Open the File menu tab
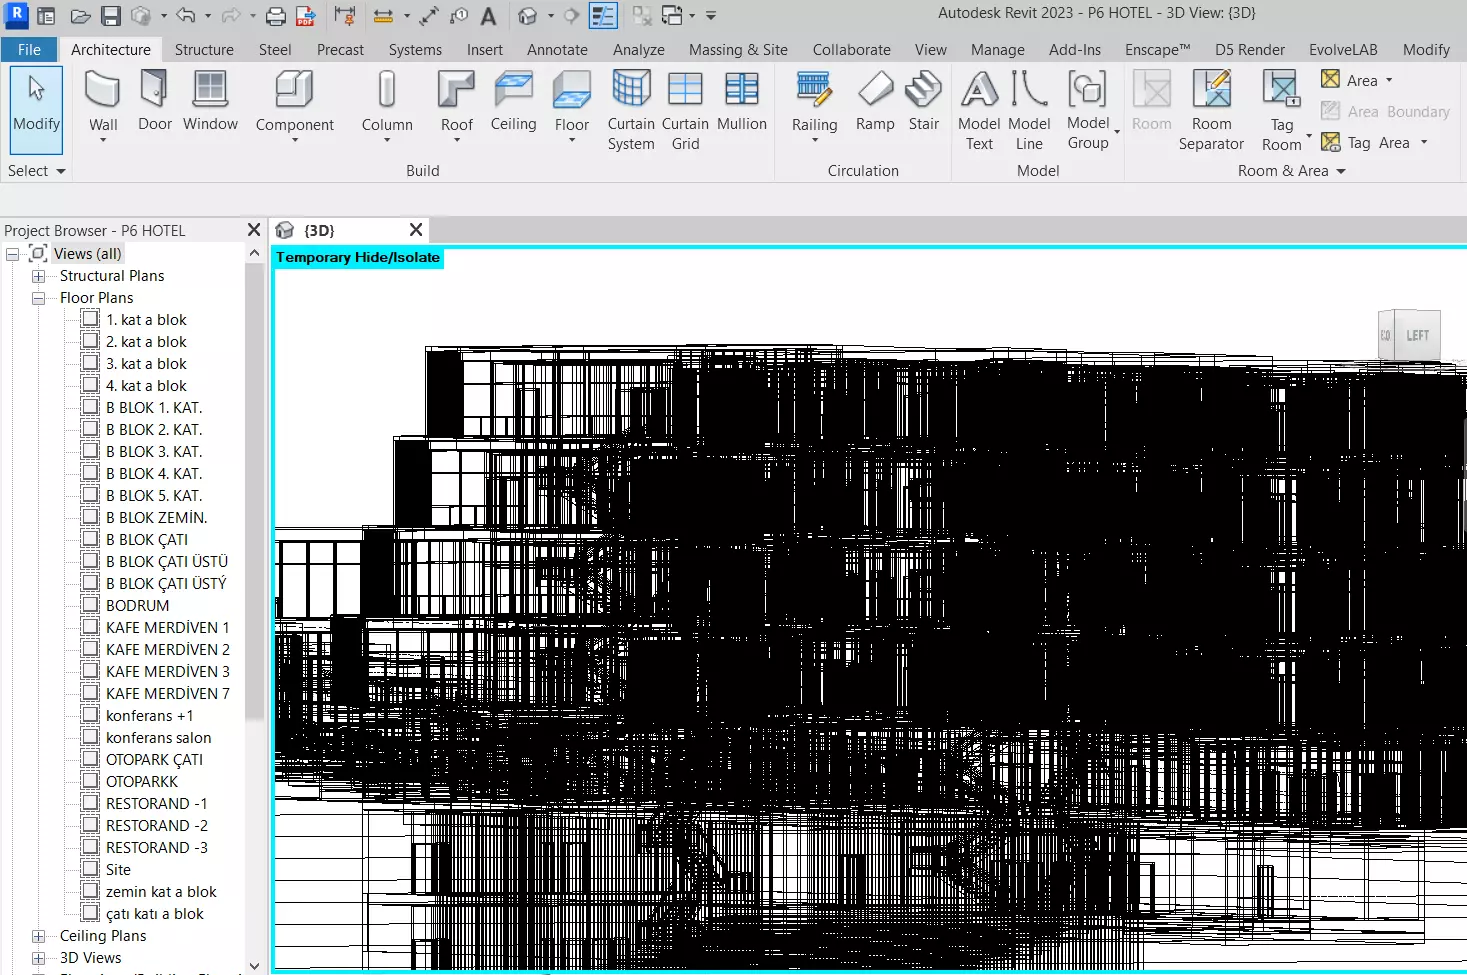Screen dimensions: 1467x975 [29, 50]
